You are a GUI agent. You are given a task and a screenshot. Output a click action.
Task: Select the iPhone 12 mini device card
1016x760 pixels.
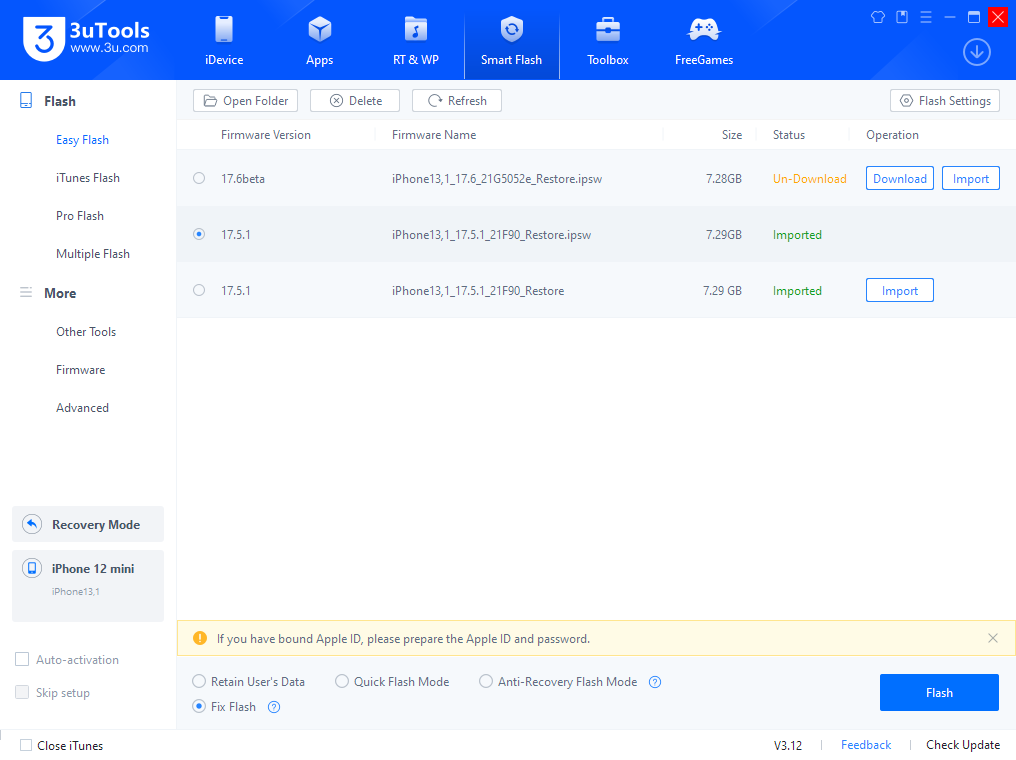(88, 586)
